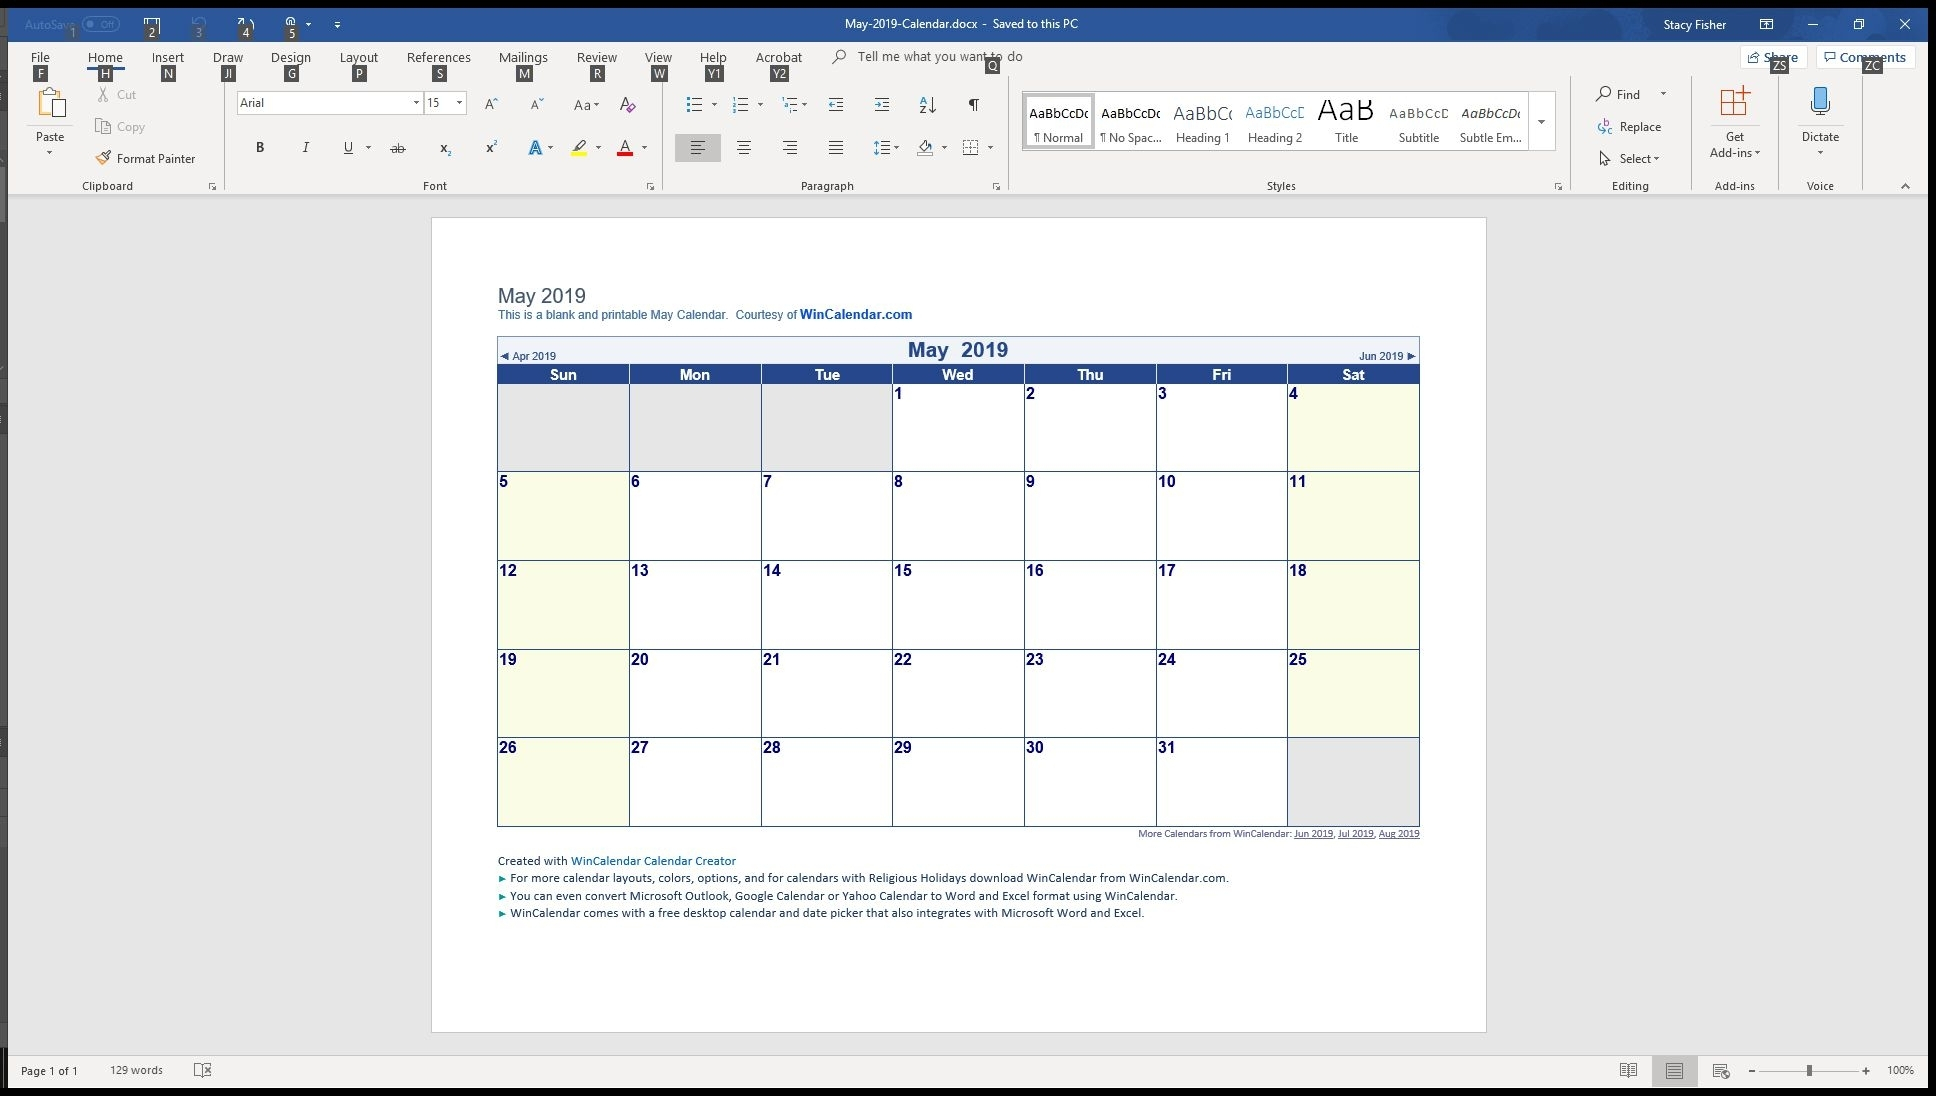The height and width of the screenshot is (1096, 1936).
Task: Click the WinCalendar.com hyperlink
Action: point(855,314)
